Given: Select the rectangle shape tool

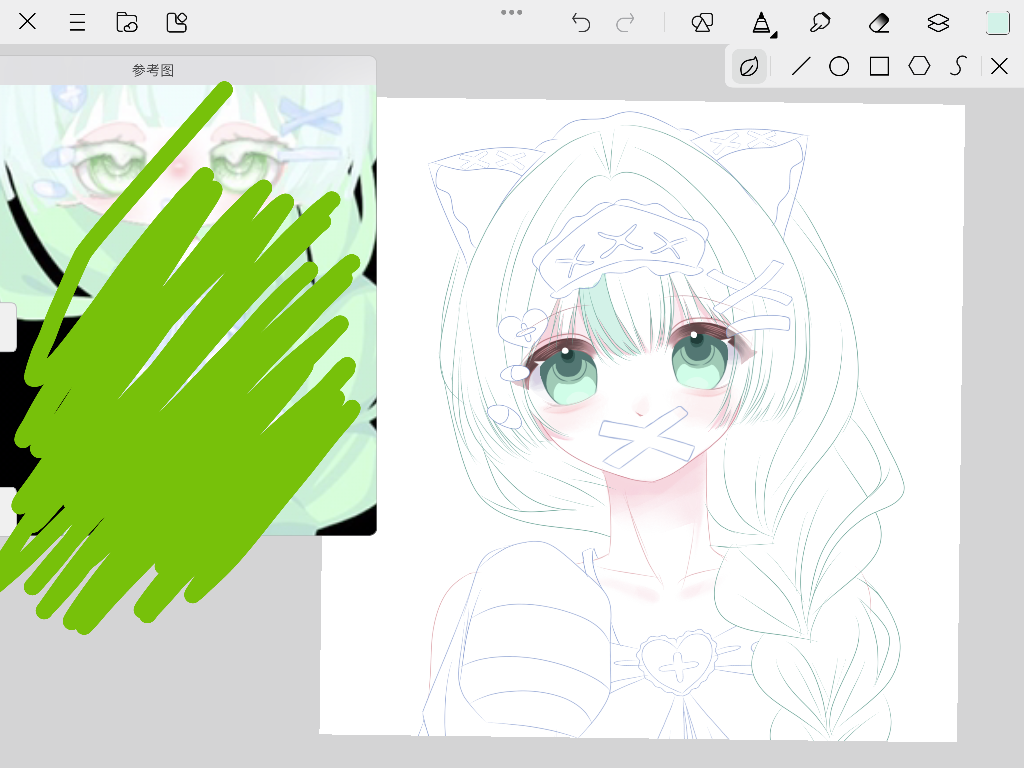Looking at the screenshot, I should tap(879, 67).
